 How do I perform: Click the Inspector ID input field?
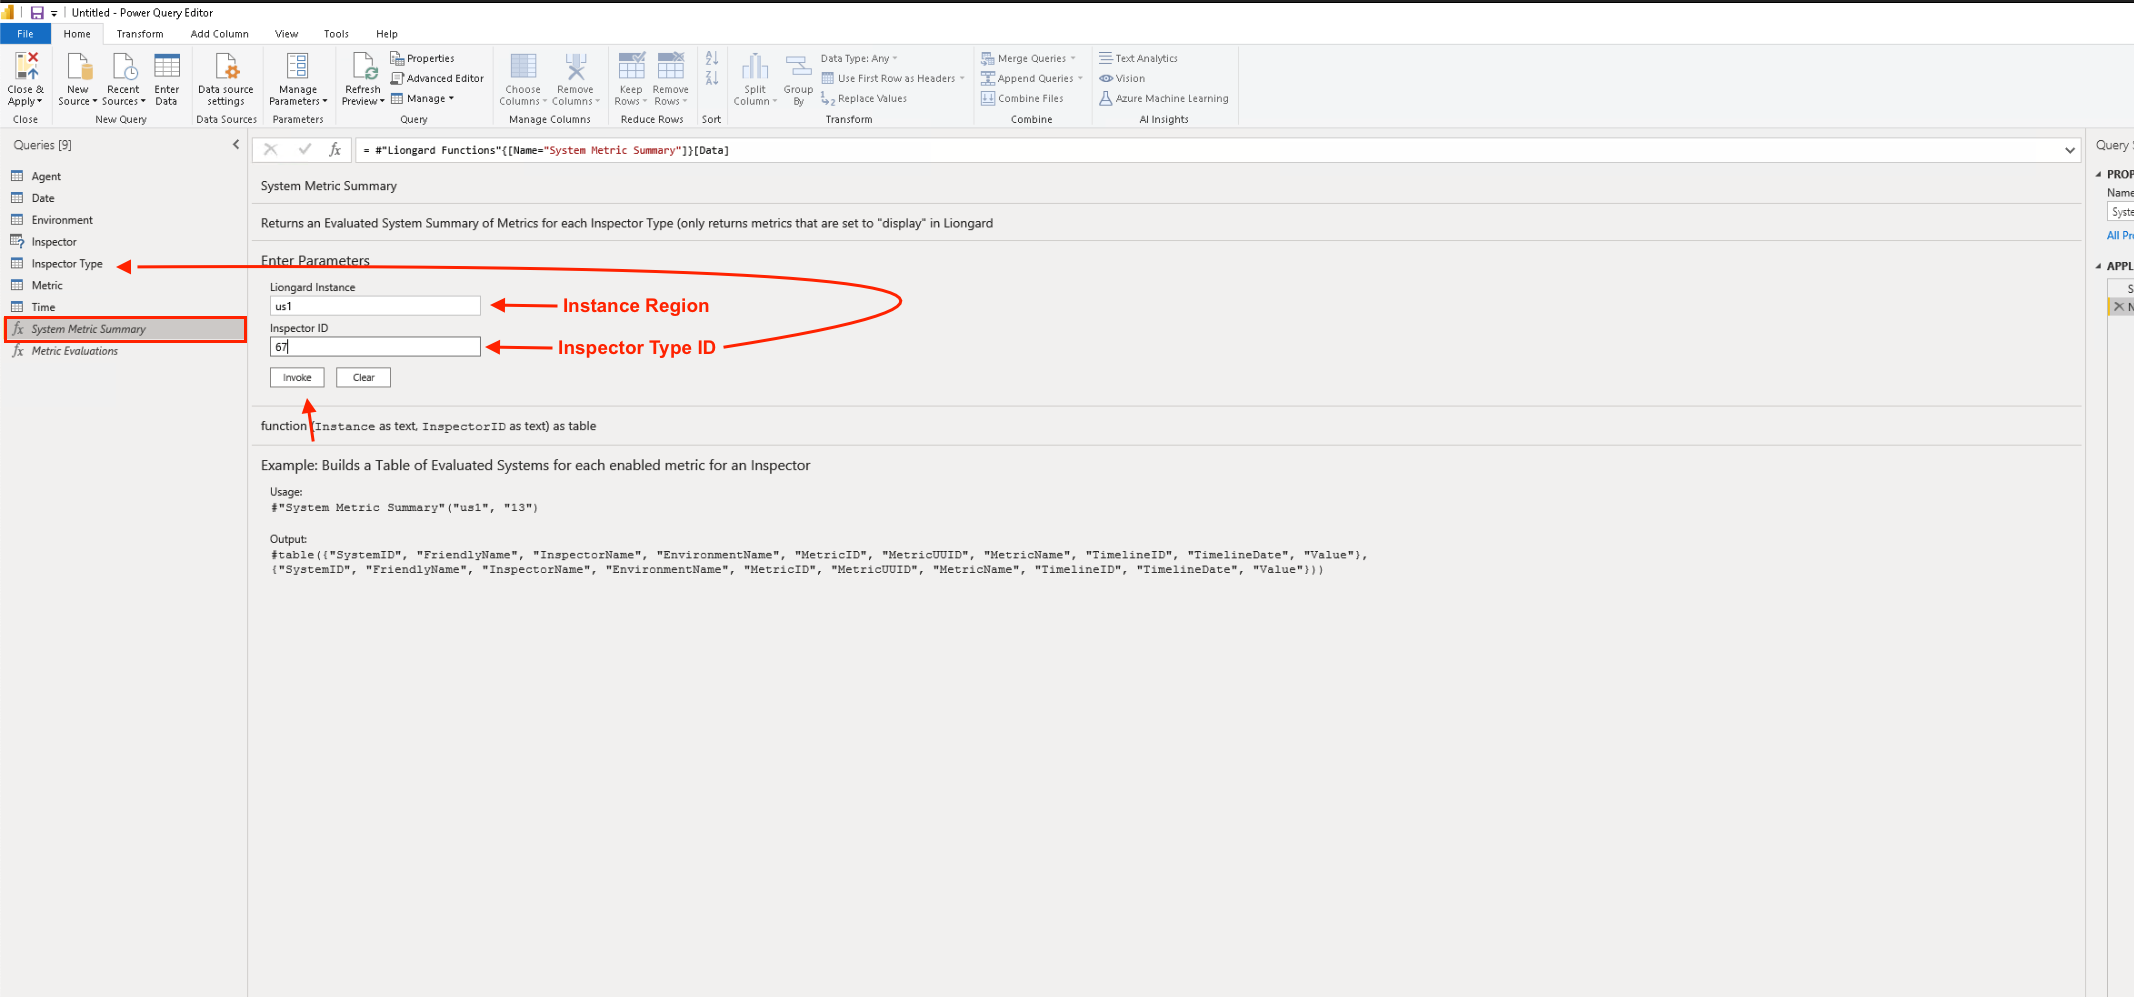click(375, 347)
